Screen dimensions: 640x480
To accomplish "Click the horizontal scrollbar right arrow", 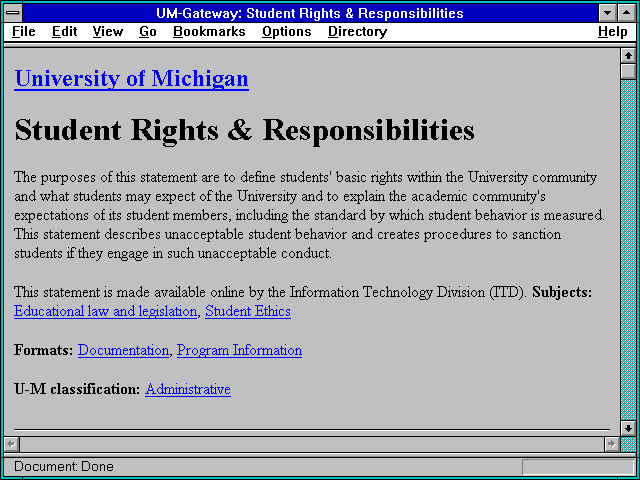I will pos(611,444).
